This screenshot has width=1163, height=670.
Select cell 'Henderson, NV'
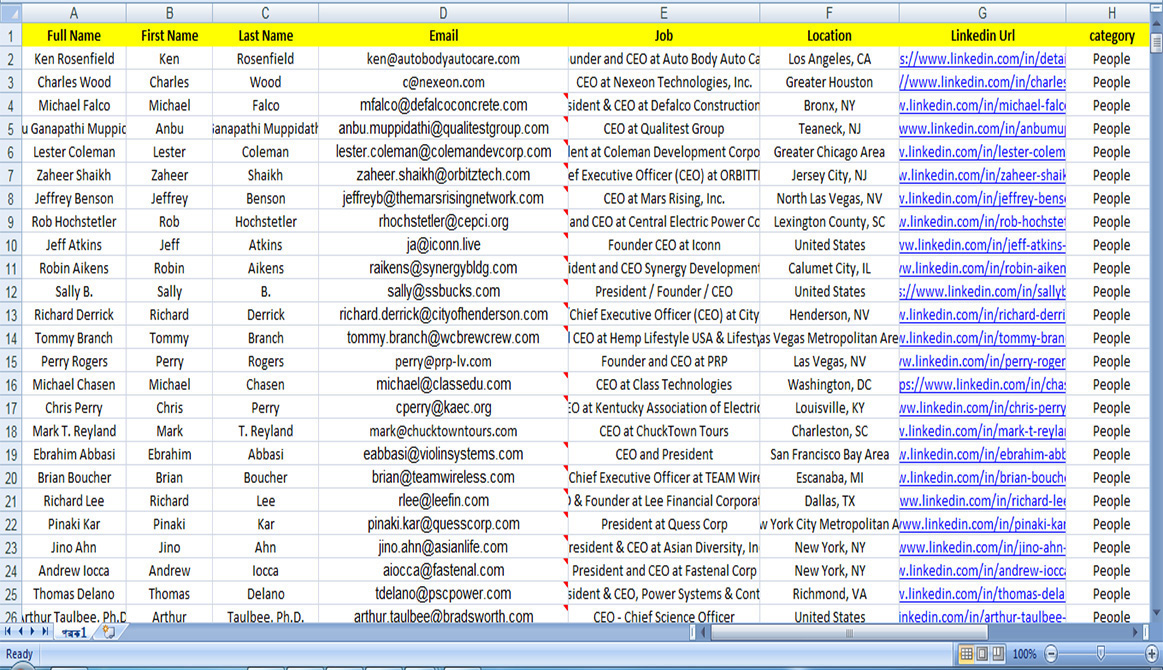[828, 315]
